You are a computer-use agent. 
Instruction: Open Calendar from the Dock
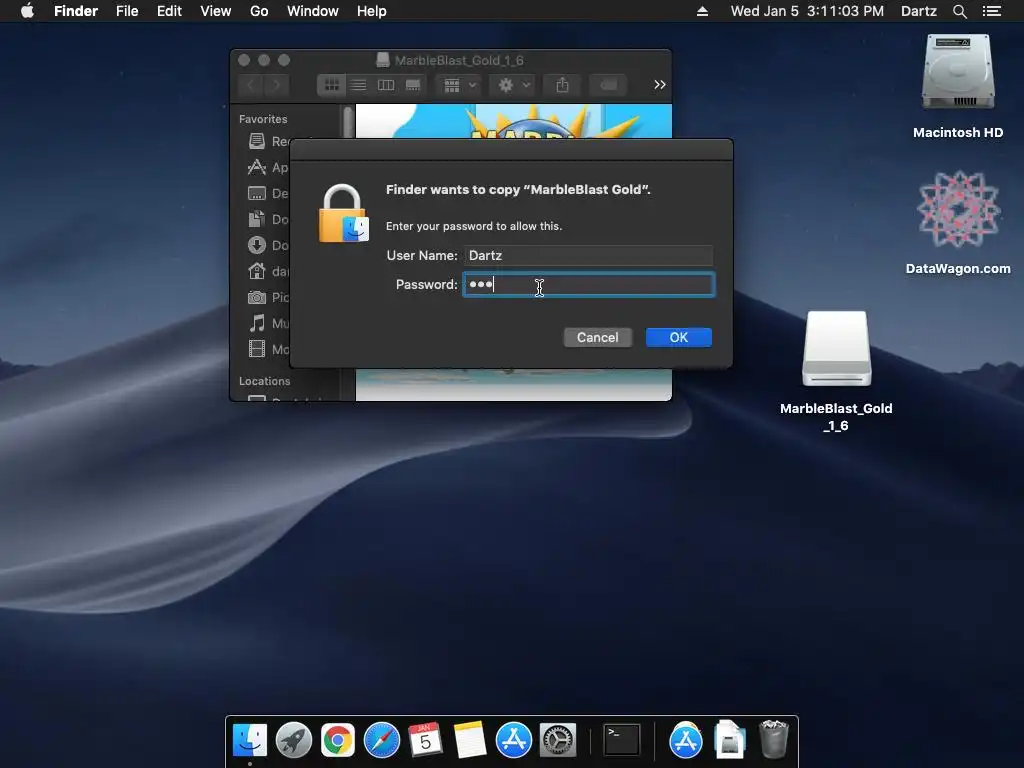click(425, 740)
